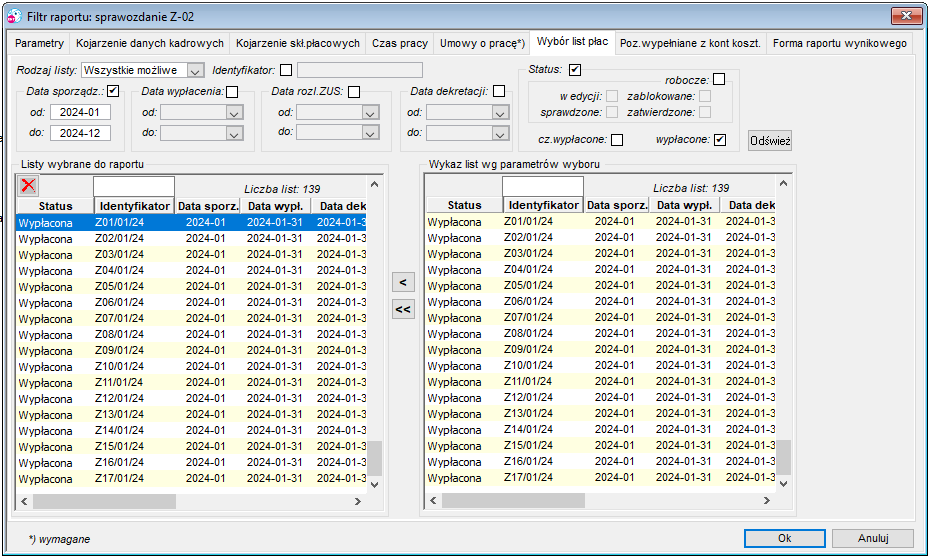929x557 pixels.
Task: Open the Kojarzenie skł.płacowych tab
Action: [297, 43]
